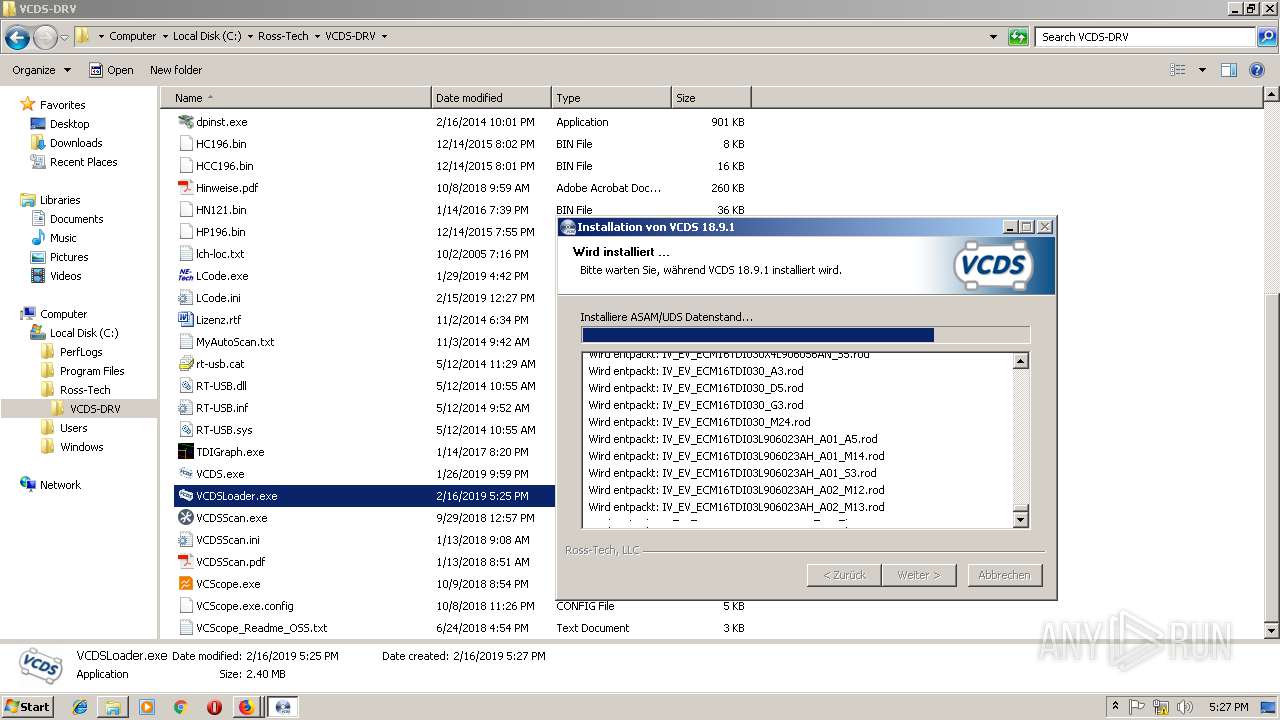Open the change view options dropdown arrow
This screenshot has height=720, width=1280.
[1202, 70]
